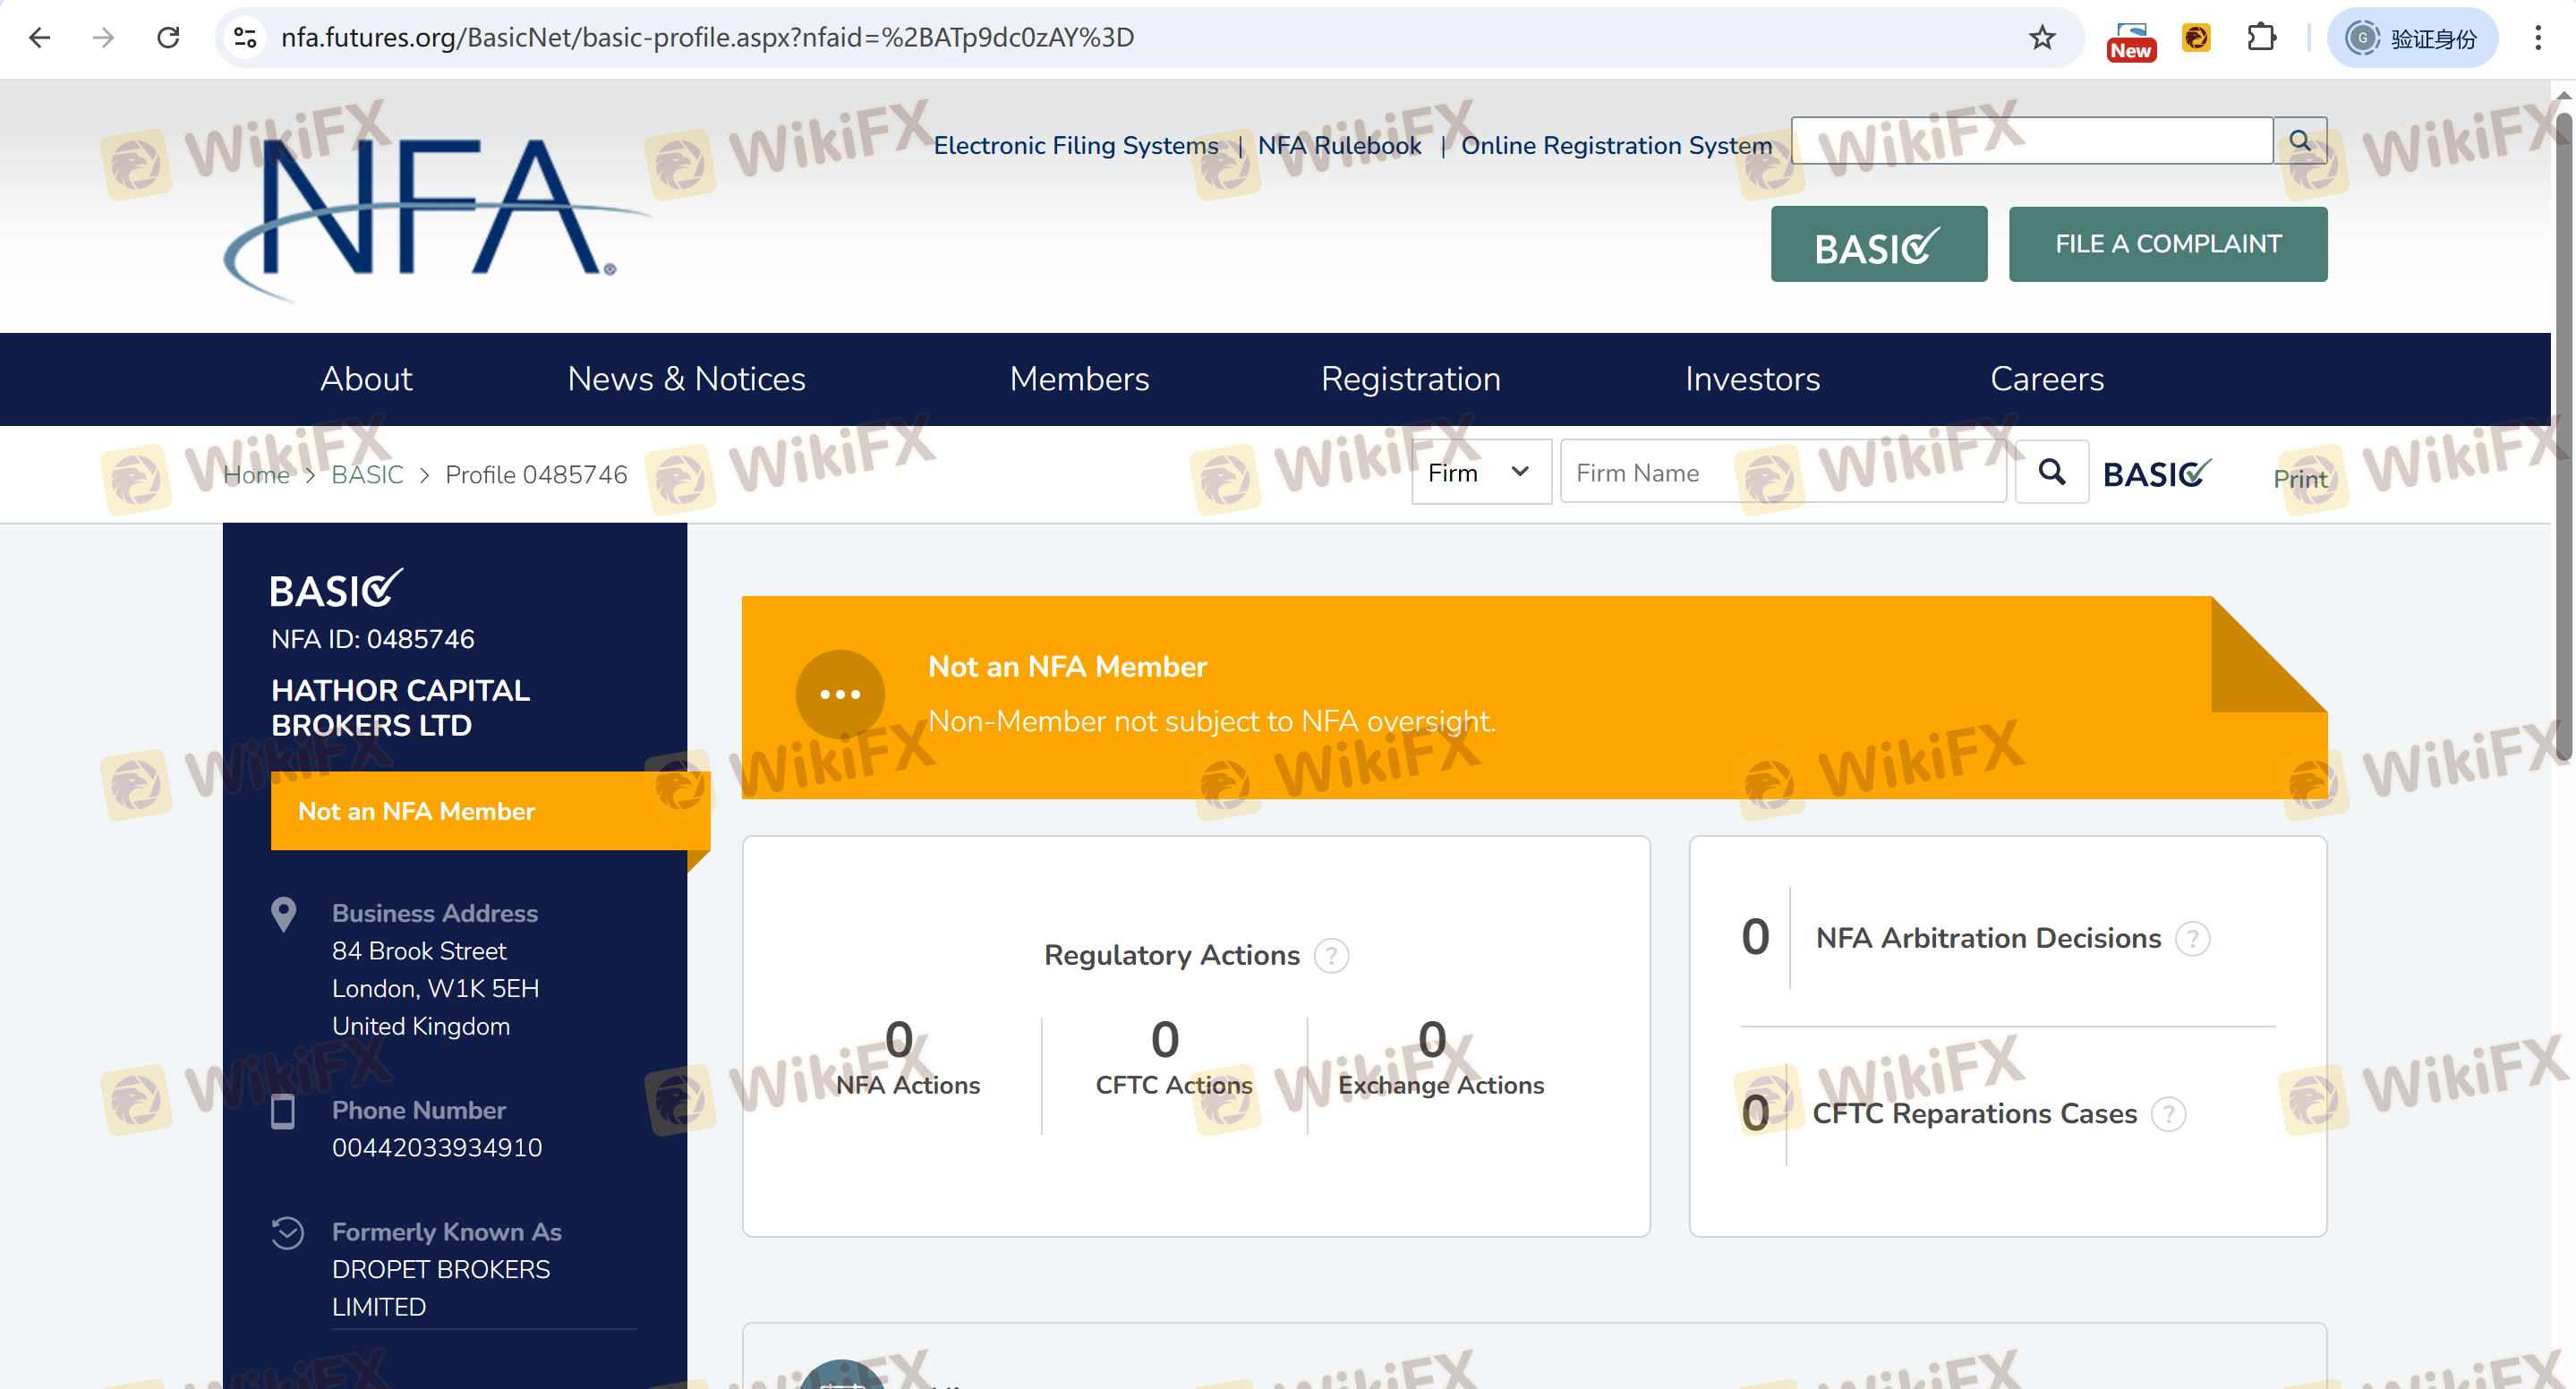Click BASIC breadcrumb link
The width and height of the screenshot is (2576, 1389).
click(x=367, y=475)
